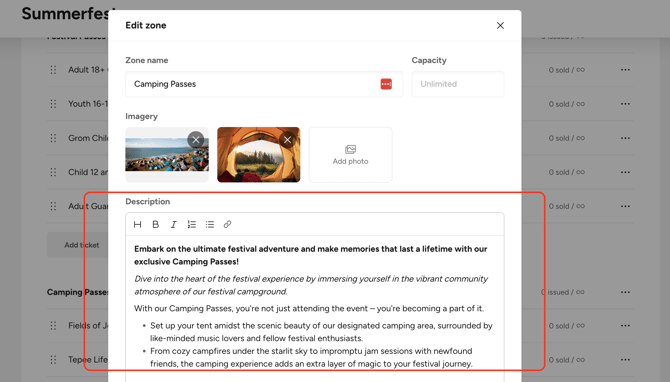Click Add ticket button in background page
The height and width of the screenshot is (382, 670).
click(x=78, y=245)
